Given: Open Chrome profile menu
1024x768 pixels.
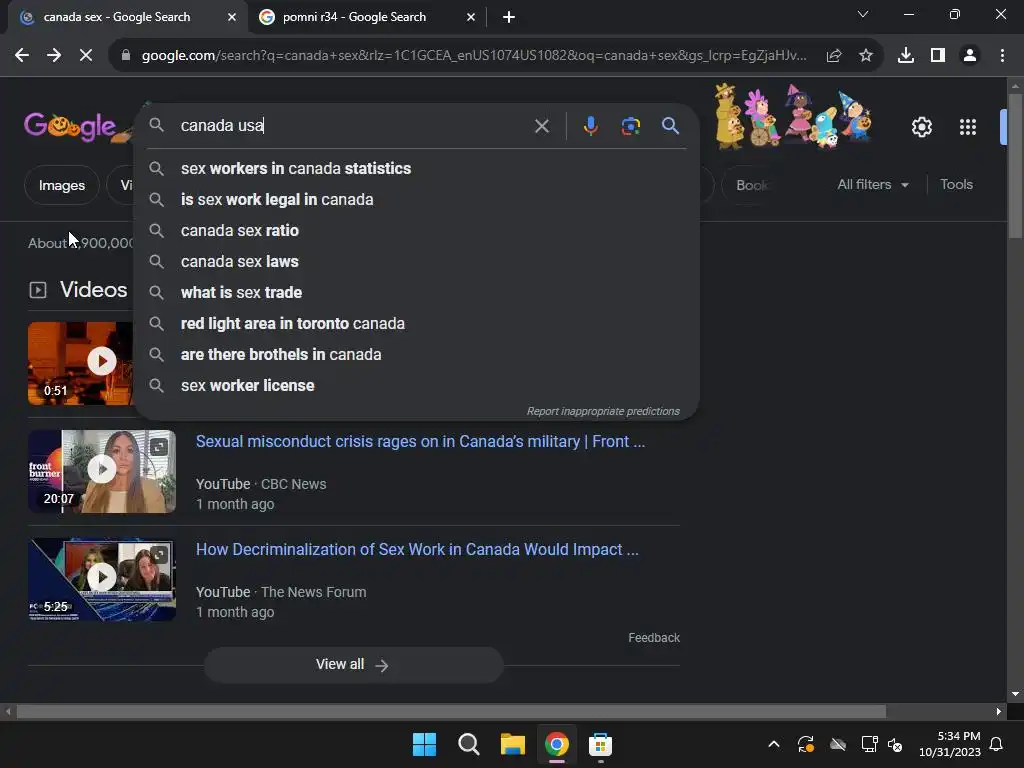Looking at the screenshot, I should click(x=970, y=56).
